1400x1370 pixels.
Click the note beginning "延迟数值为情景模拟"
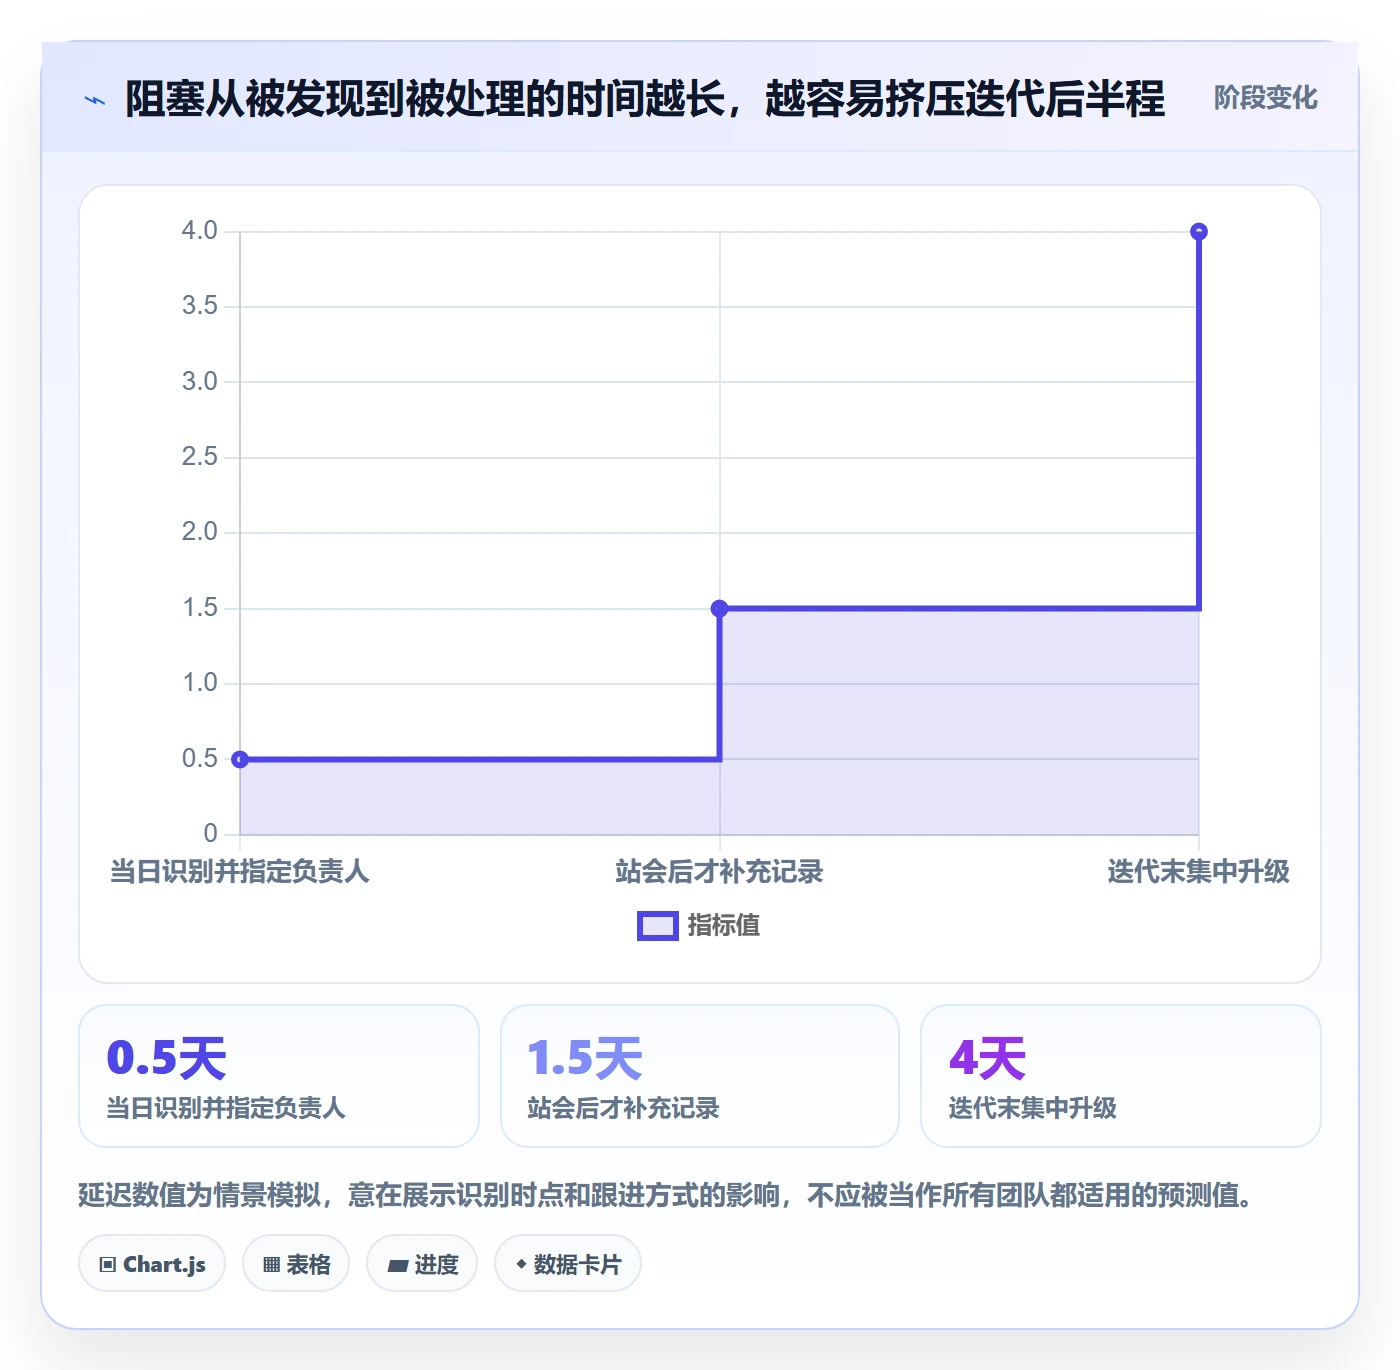tap(666, 1195)
